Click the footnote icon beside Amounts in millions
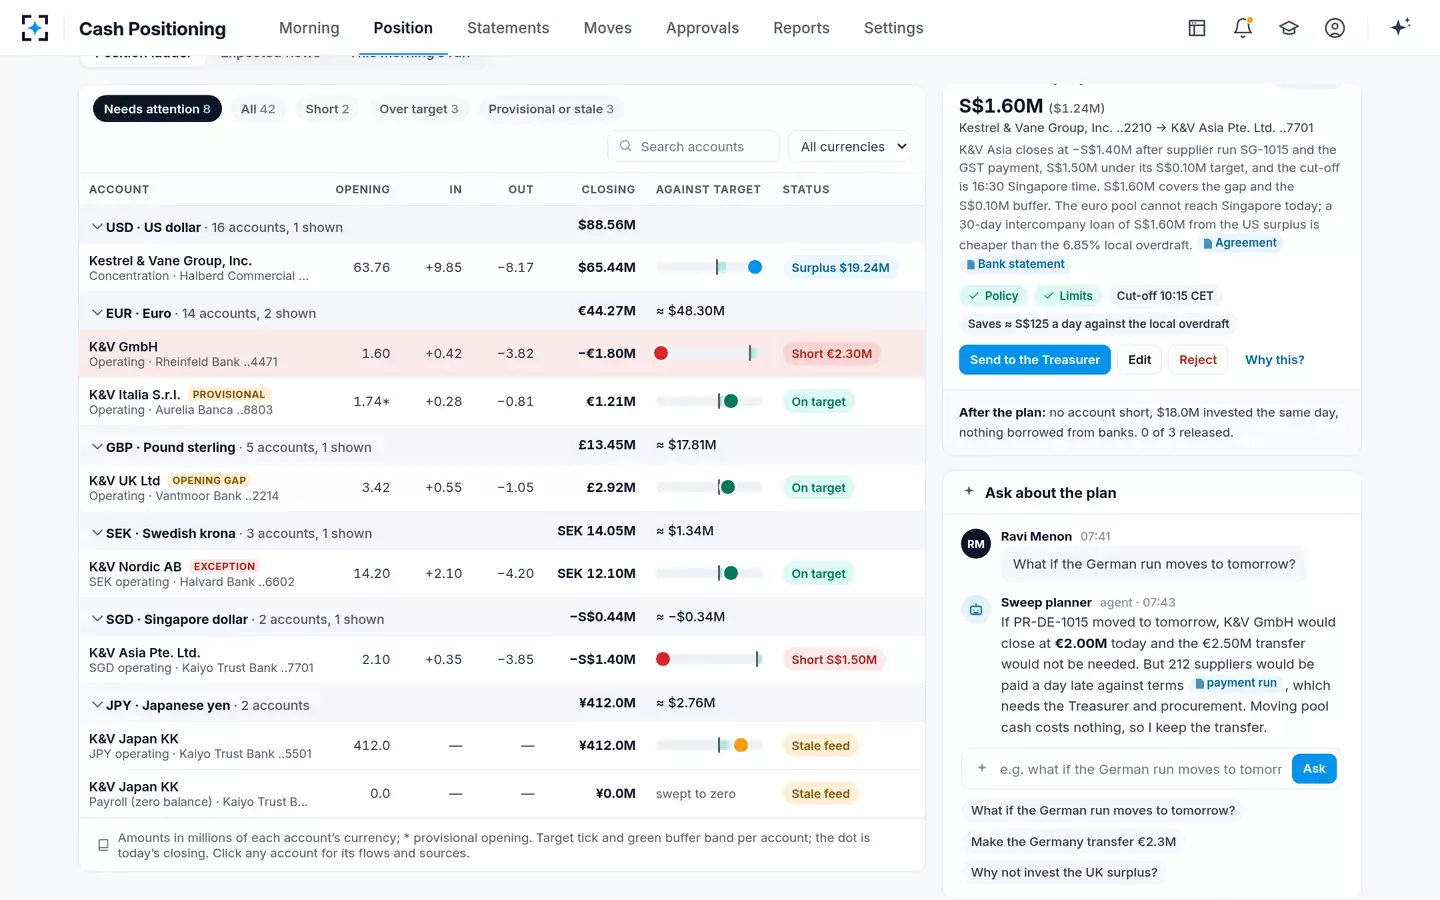 point(103,845)
